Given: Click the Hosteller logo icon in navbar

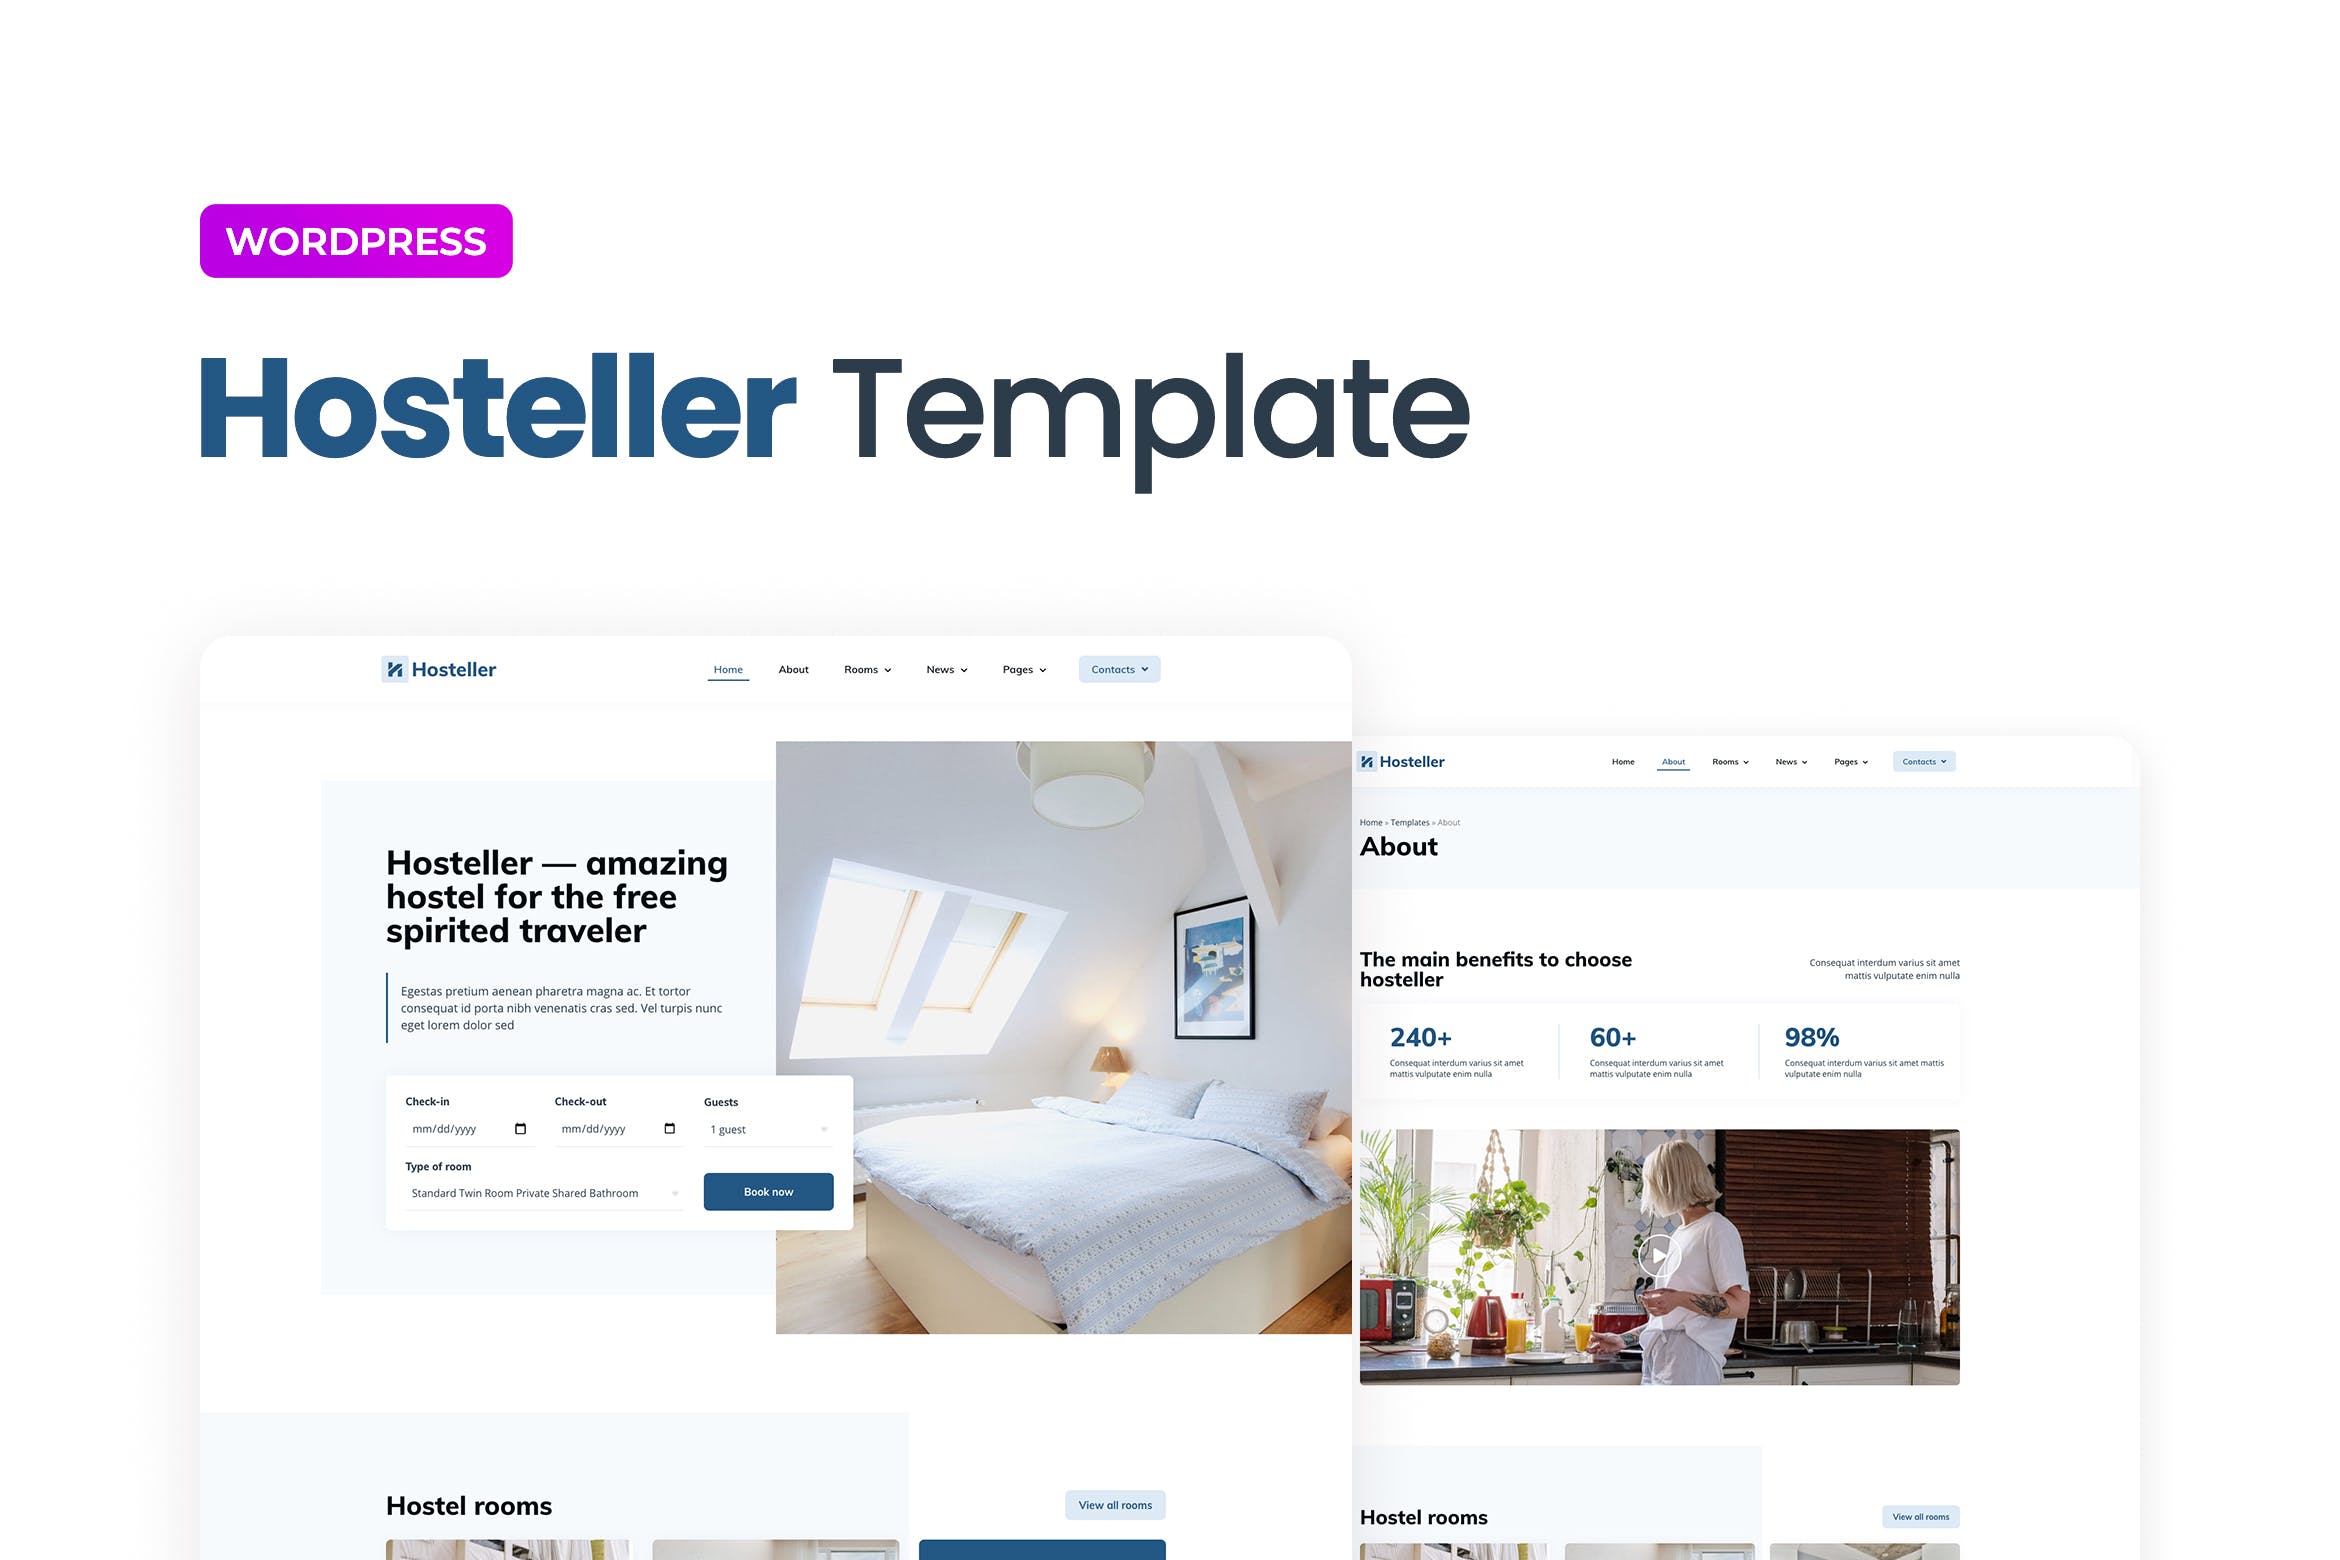Looking at the screenshot, I should (x=392, y=667).
